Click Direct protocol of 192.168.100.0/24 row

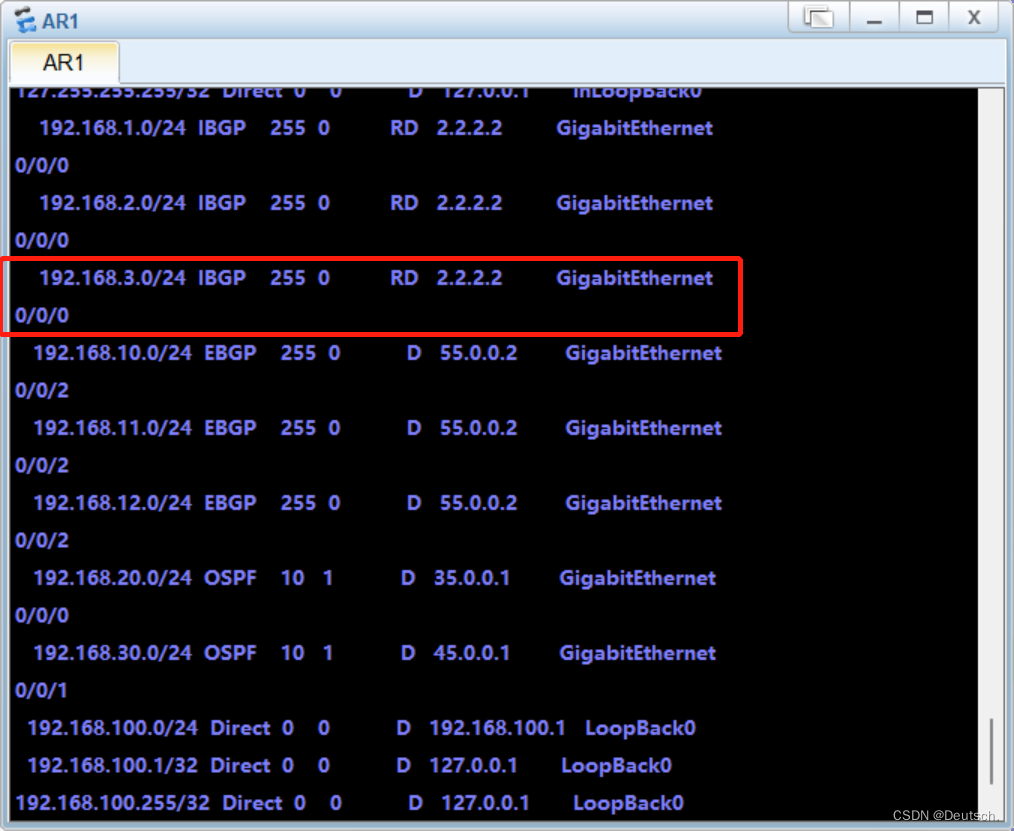point(240,728)
